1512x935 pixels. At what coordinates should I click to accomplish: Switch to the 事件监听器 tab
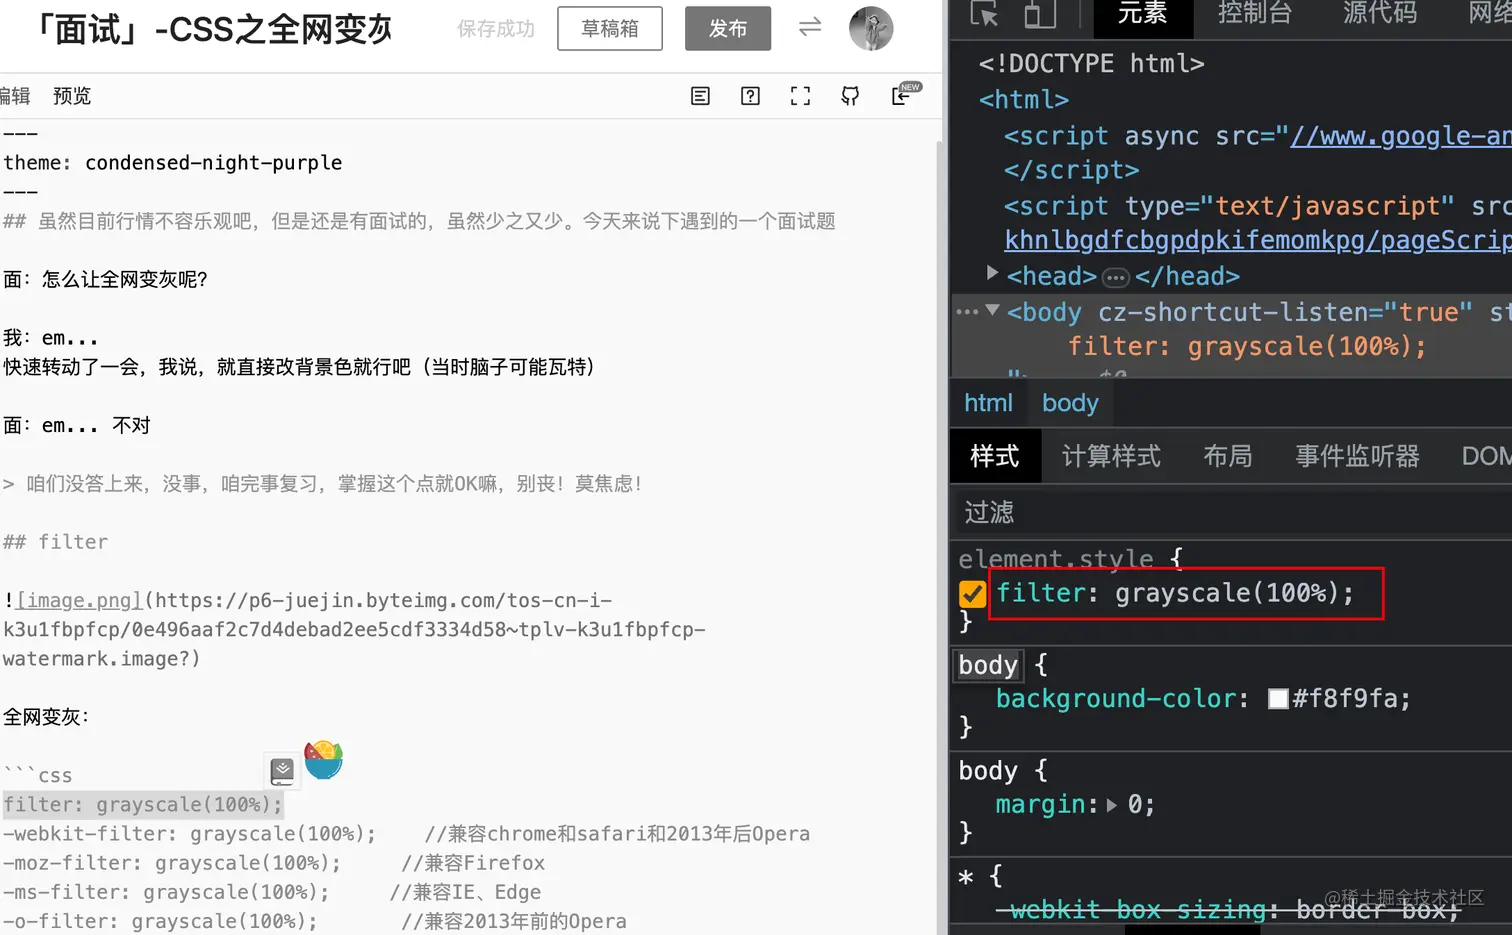[1357, 457]
